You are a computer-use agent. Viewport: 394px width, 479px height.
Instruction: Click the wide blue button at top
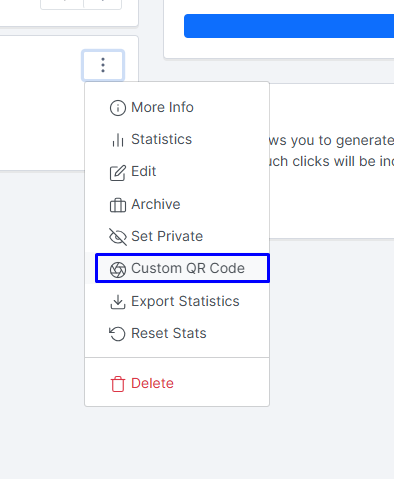click(289, 26)
